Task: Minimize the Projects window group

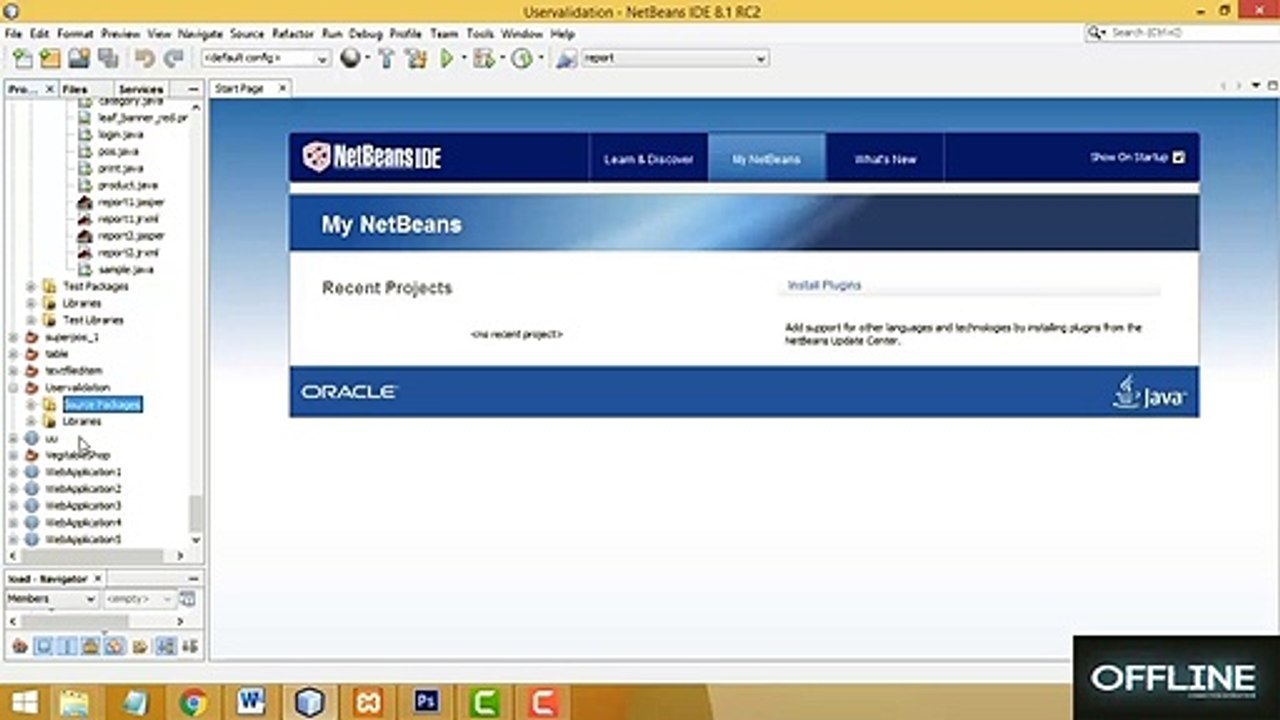Action: pos(193,89)
